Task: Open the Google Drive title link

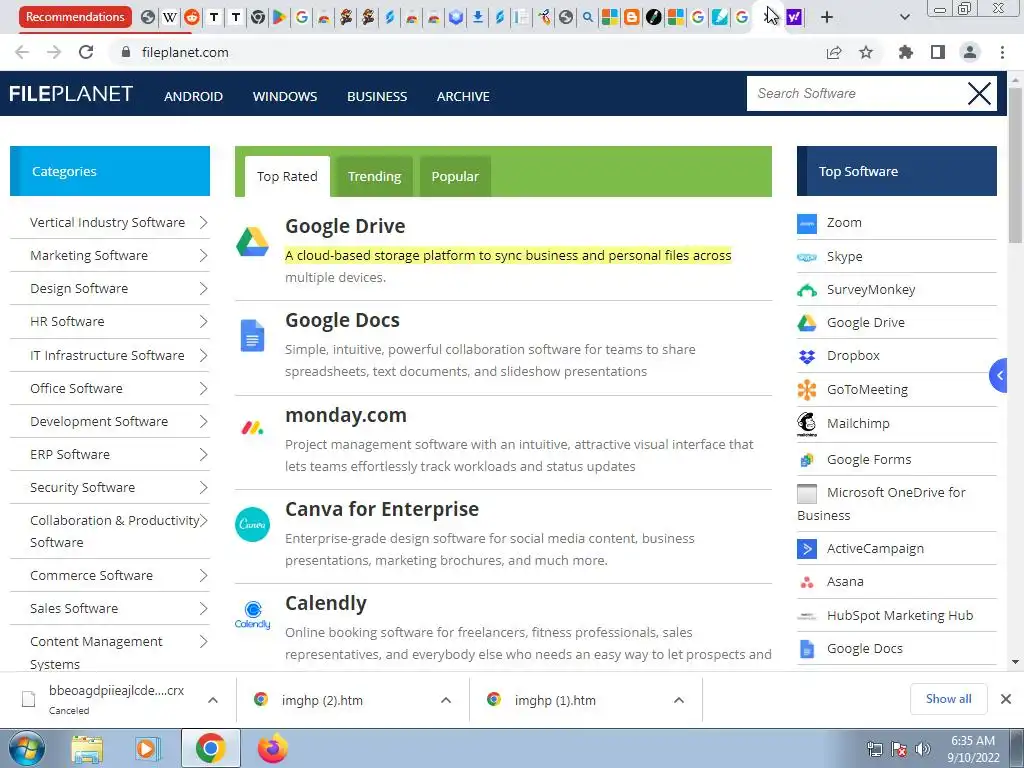Action: (x=345, y=226)
